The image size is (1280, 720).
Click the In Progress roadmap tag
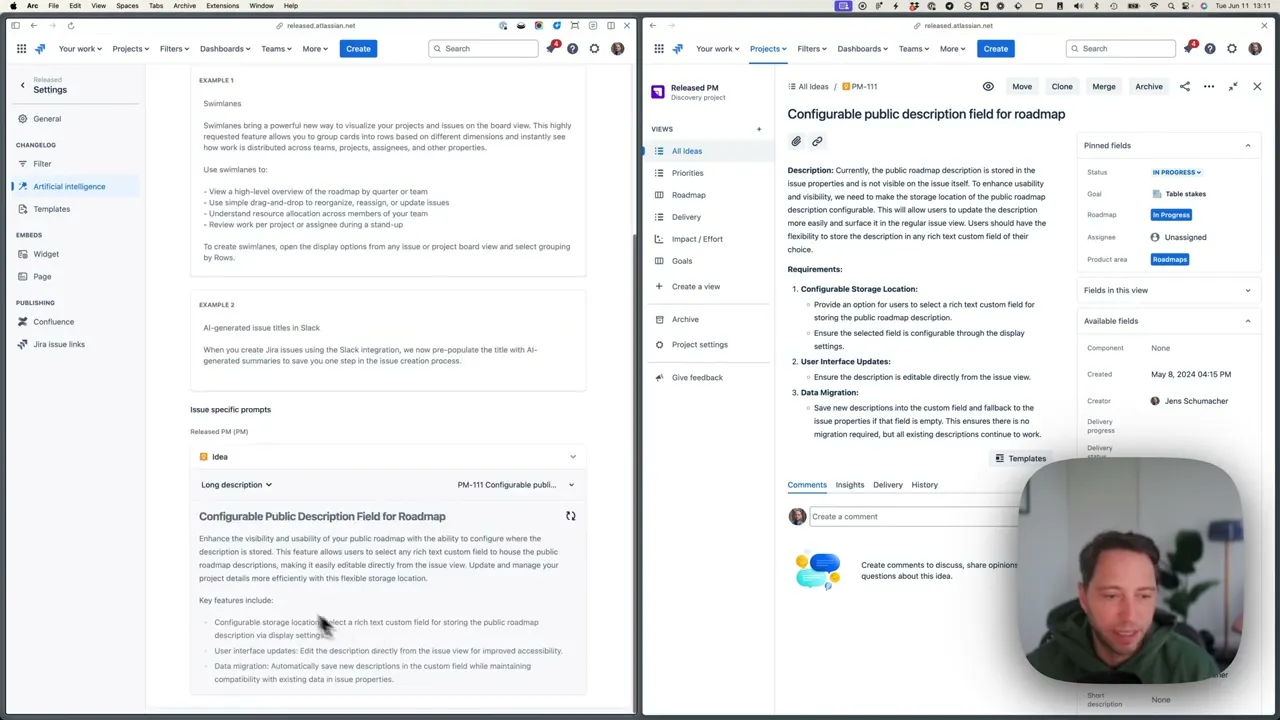pos(1171,215)
